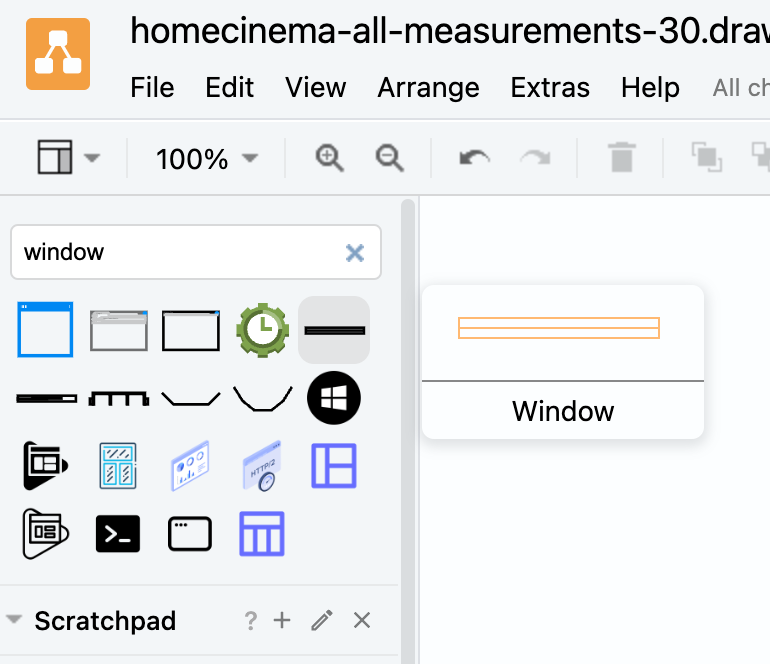The height and width of the screenshot is (664, 770).
Task: Edit the Scratchpad using pencil icon
Action: [x=321, y=621]
